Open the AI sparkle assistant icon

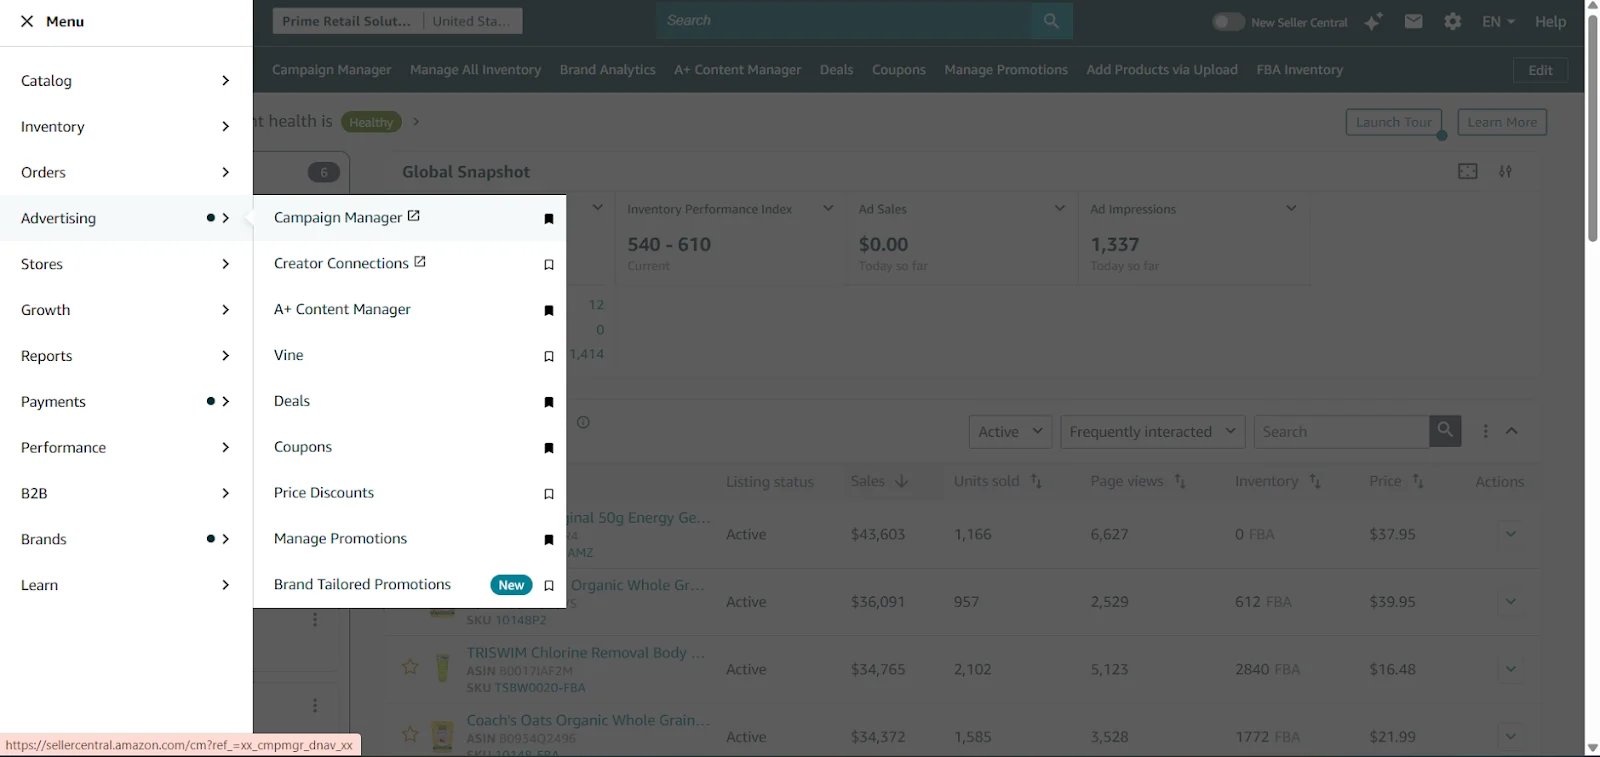(x=1373, y=21)
